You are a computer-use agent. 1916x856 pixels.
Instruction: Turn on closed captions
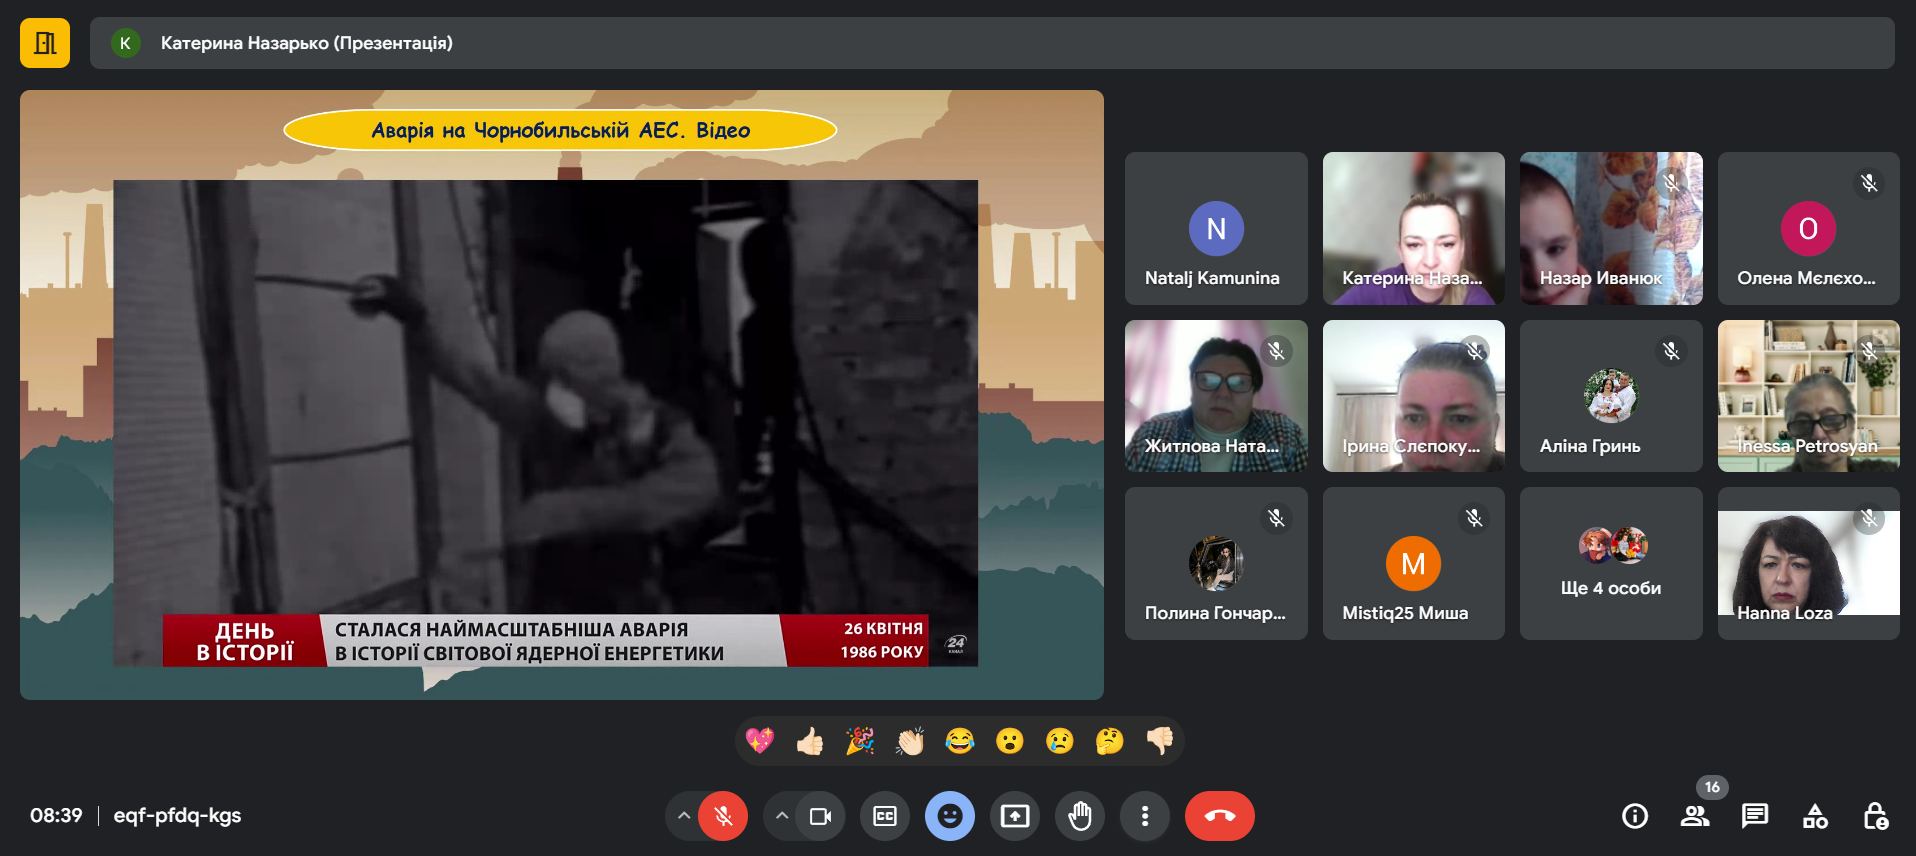(885, 816)
